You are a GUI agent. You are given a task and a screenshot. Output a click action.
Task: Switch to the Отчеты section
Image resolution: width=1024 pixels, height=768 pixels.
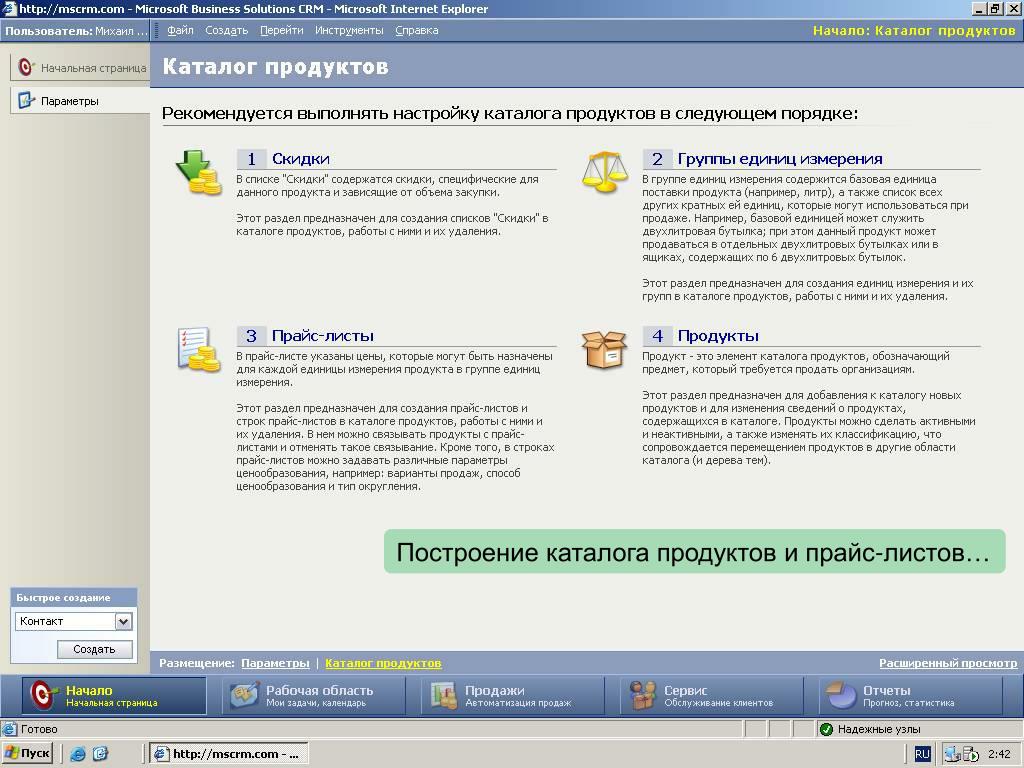click(x=910, y=696)
